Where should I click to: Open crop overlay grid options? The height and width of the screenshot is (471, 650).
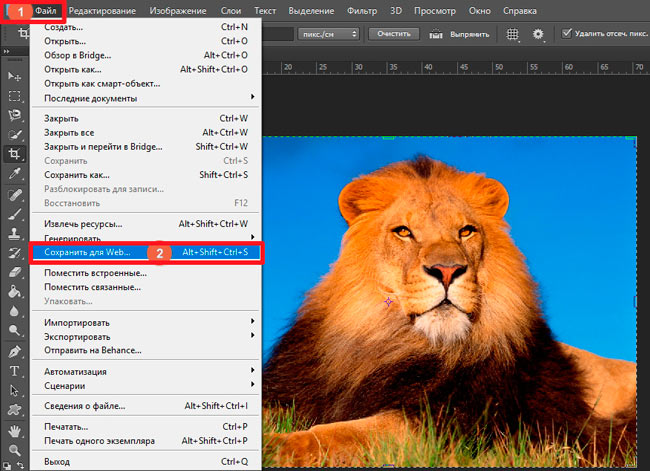tap(513, 34)
